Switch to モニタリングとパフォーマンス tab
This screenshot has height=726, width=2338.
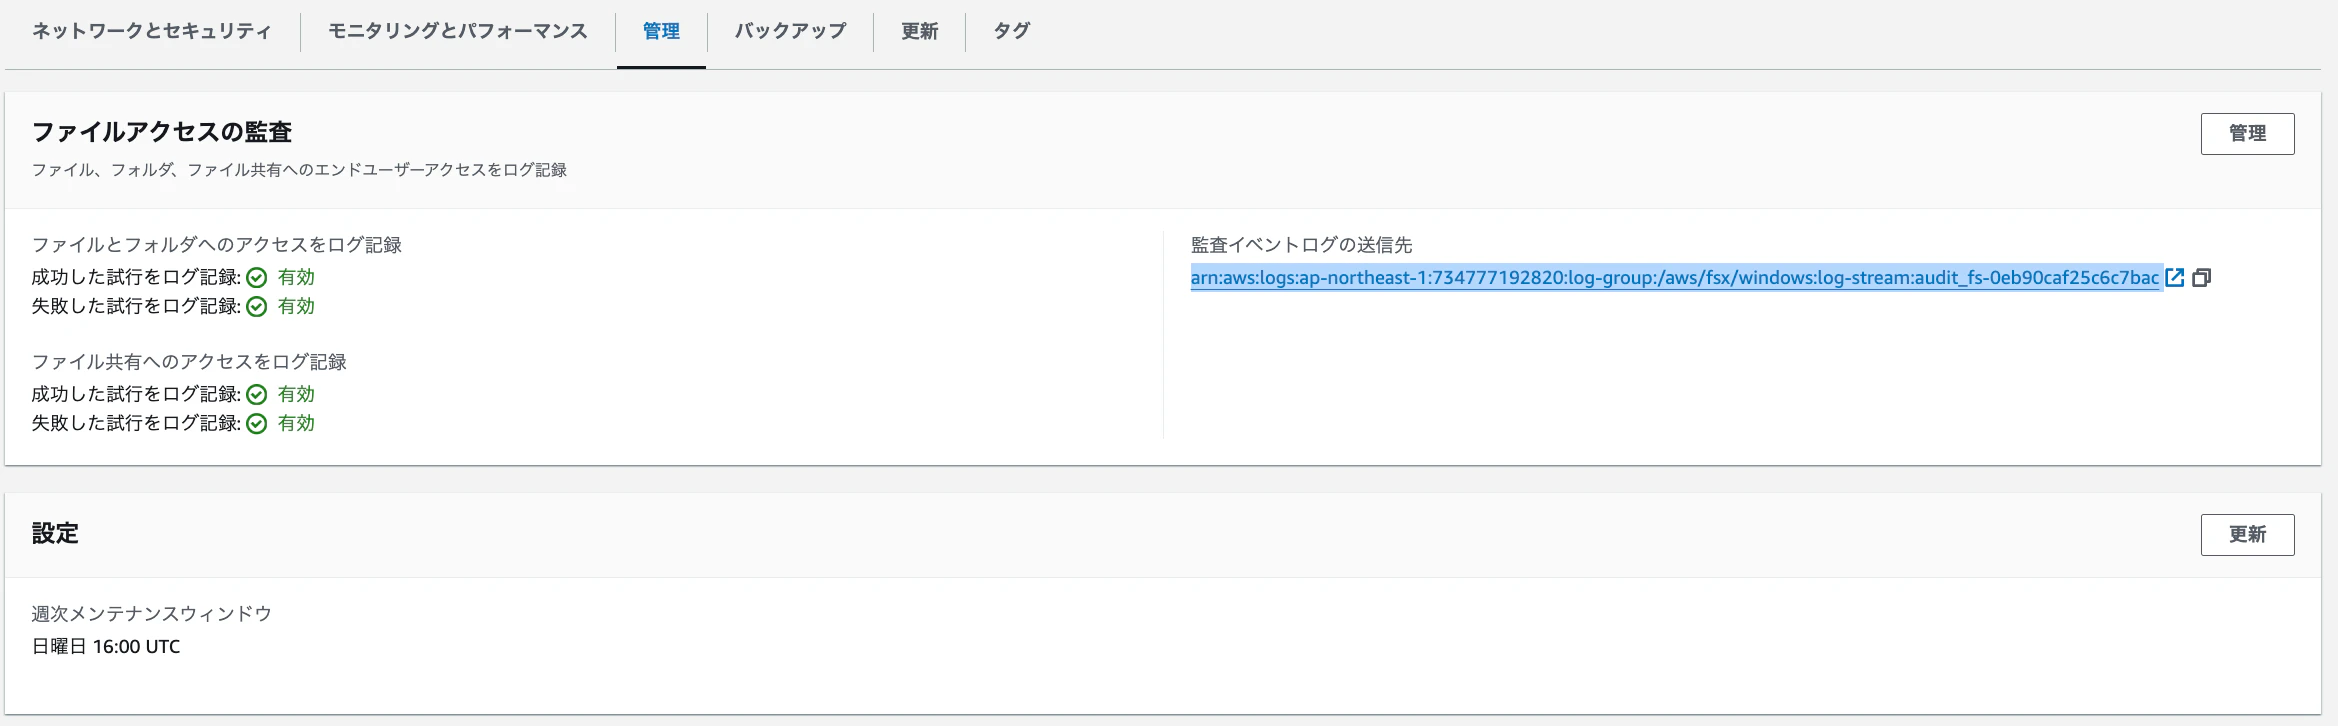pyautogui.click(x=458, y=31)
